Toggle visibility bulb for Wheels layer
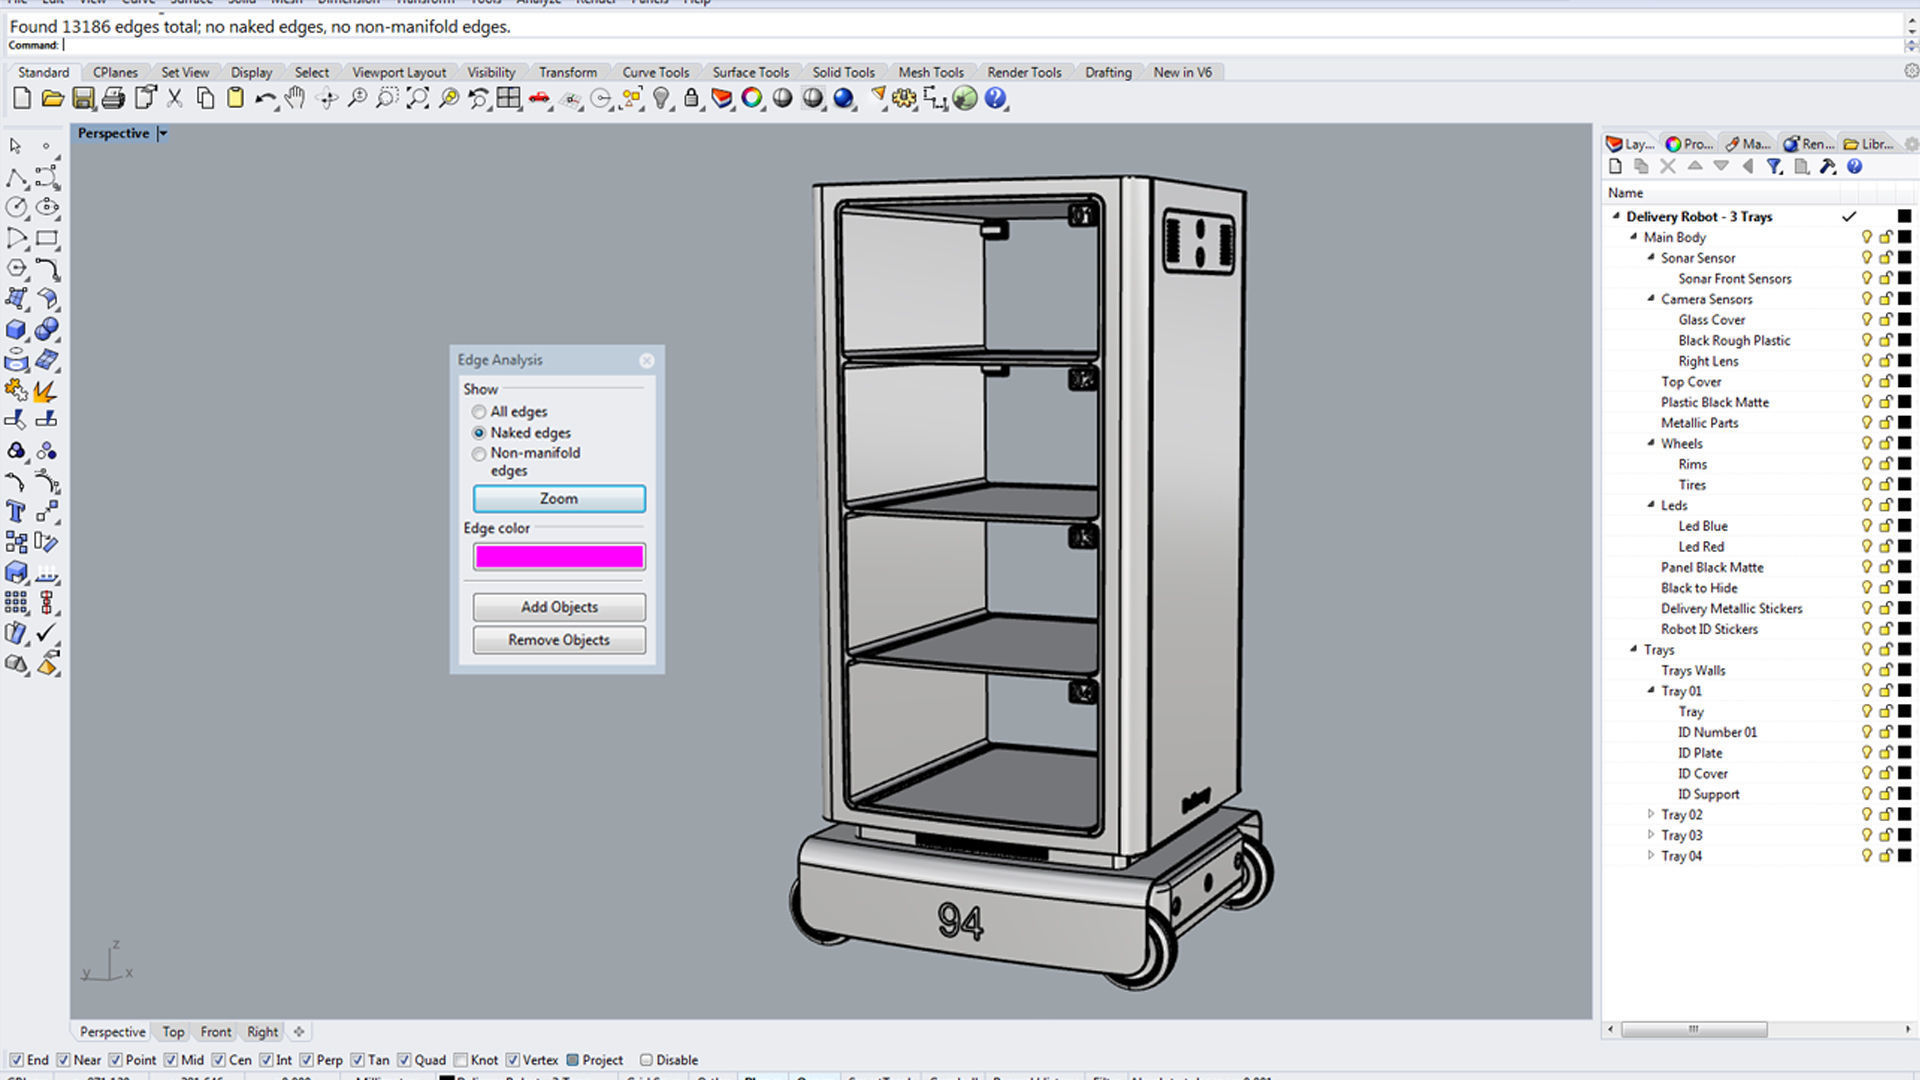Viewport: 1920px width, 1080px height. pos(1866,443)
